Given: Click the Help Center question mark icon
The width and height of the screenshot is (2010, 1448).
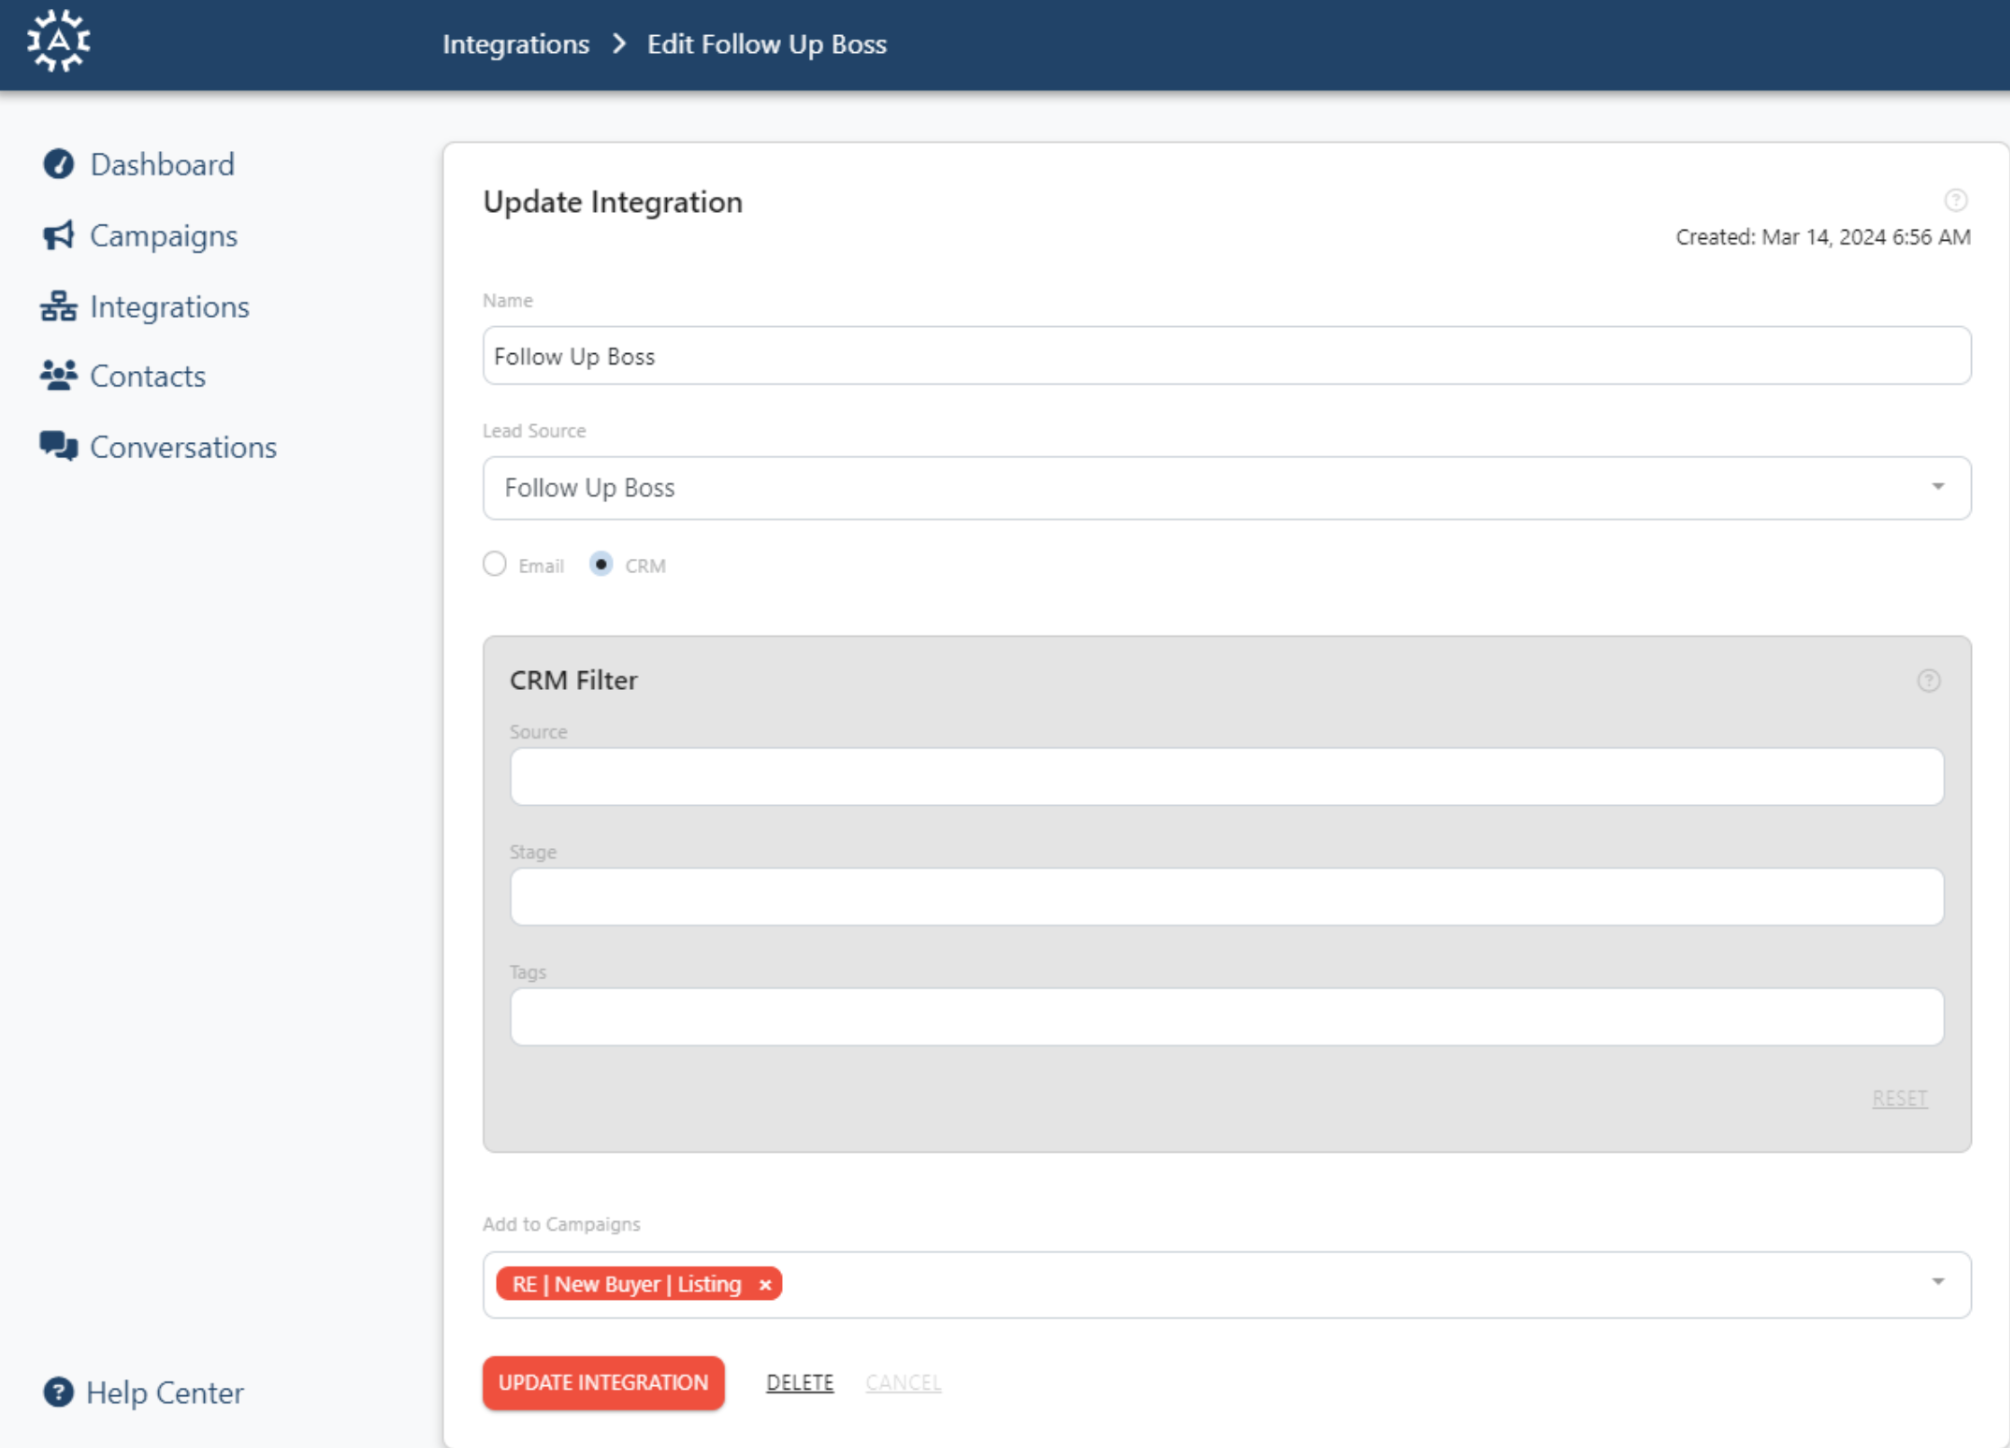Looking at the screenshot, I should pyautogui.click(x=58, y=1392).
